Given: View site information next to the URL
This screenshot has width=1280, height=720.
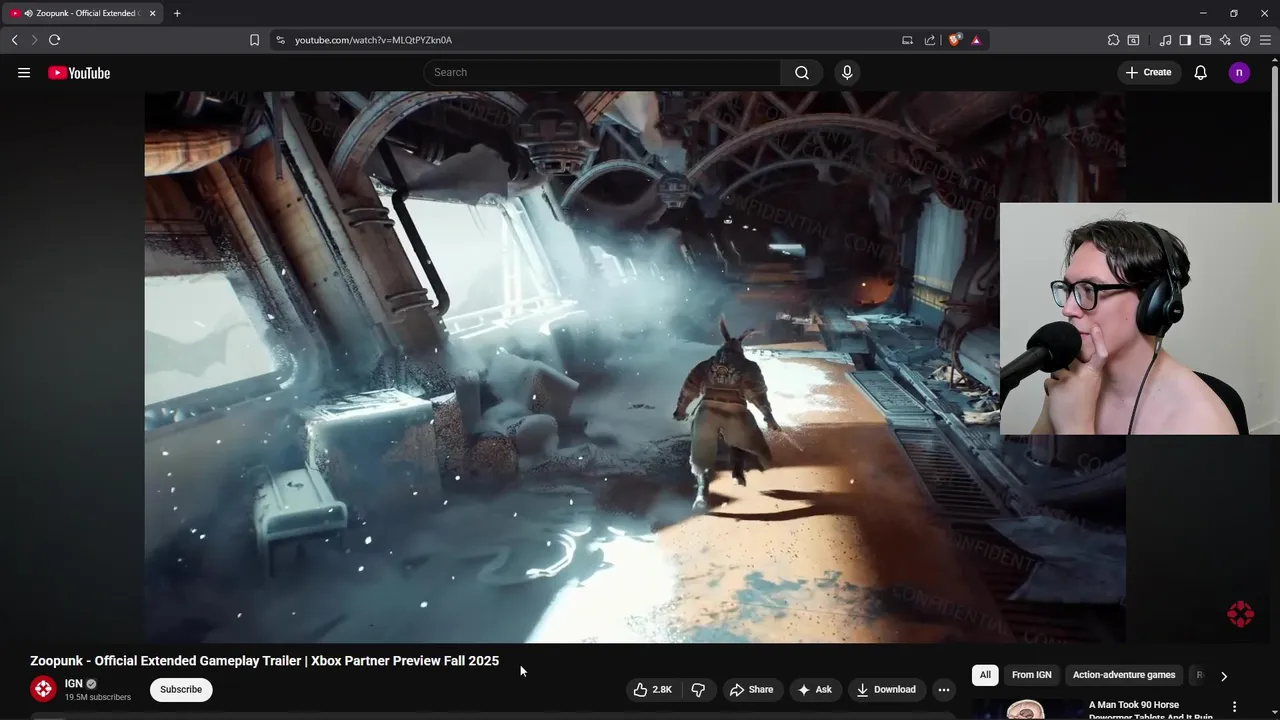Looking at the screenshot, I should click(280, 40).
